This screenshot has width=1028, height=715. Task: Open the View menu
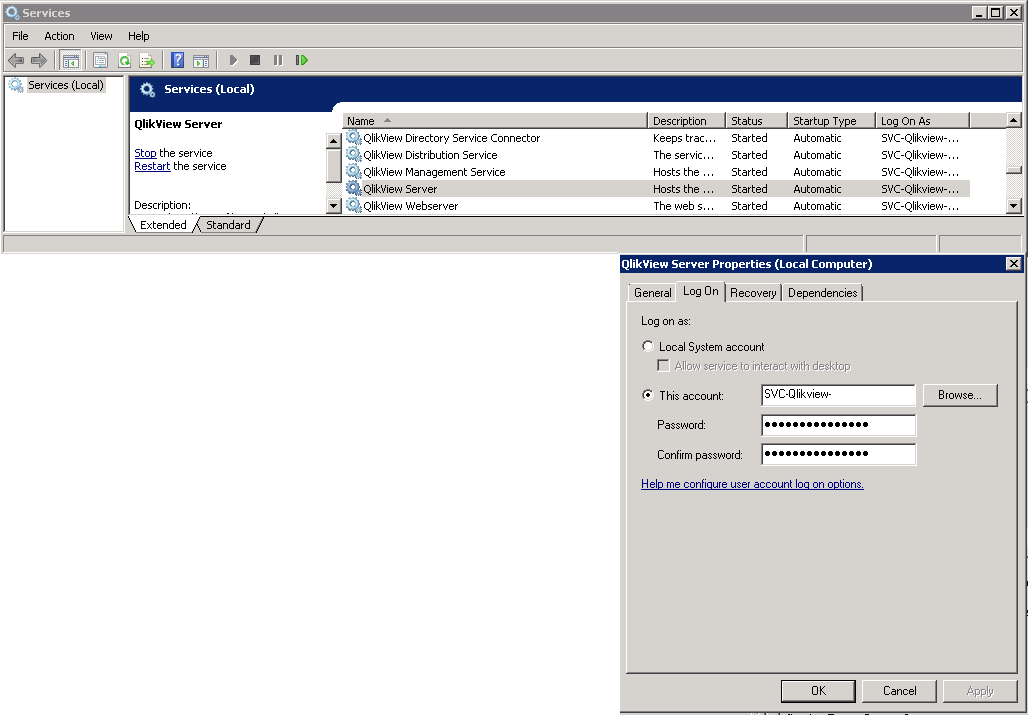tap(101, 36)
